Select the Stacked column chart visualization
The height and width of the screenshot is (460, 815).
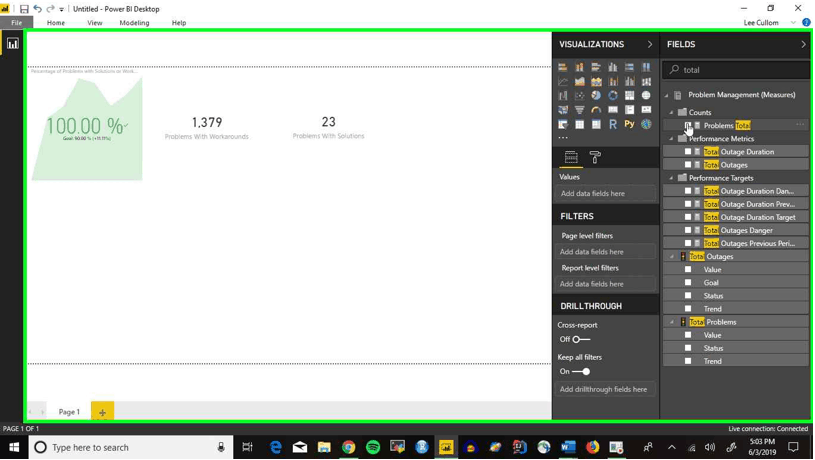580,67
